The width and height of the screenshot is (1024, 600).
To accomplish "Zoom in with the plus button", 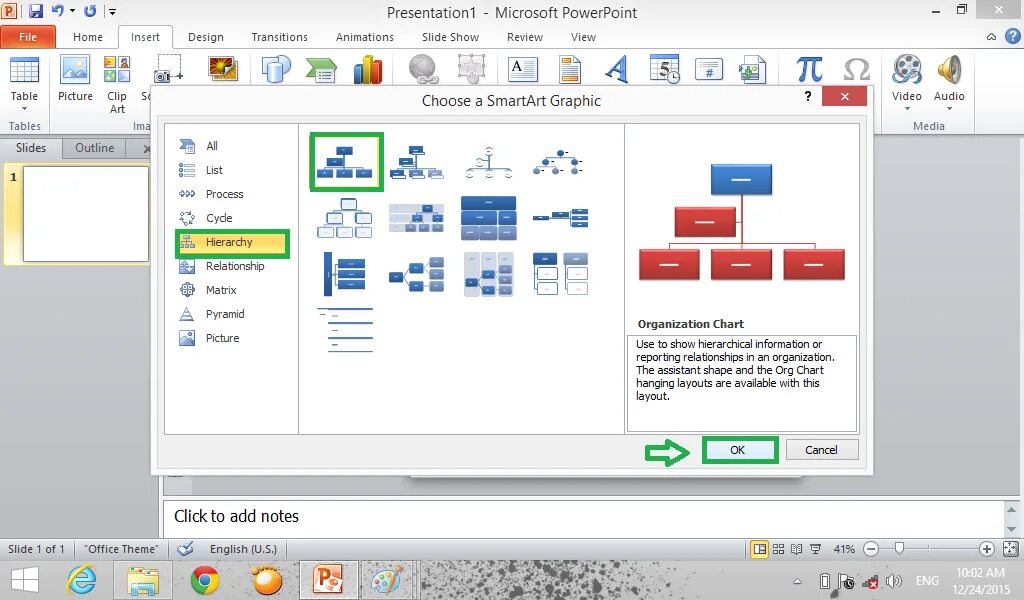I will (986, 549).
